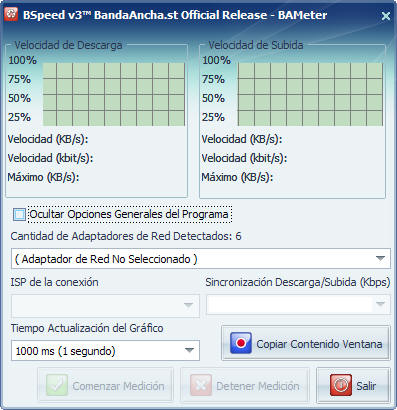Open the Adaptador de Red dropdown arrow

[380, 258]
